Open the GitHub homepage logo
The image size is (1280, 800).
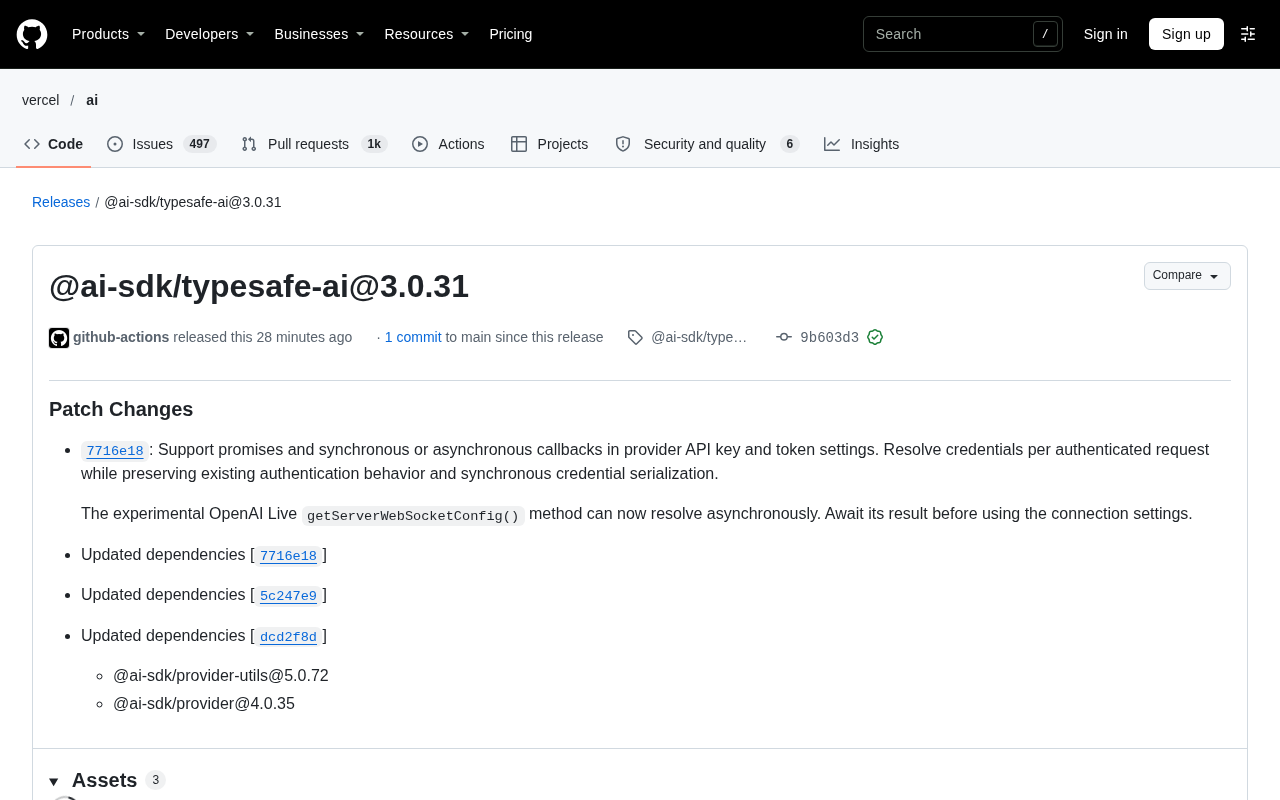(x=32, y=34)
